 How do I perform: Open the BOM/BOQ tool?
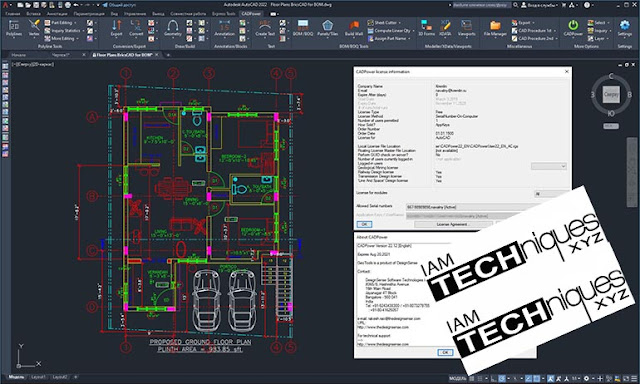pyautogui.click(x=303, y=28)
